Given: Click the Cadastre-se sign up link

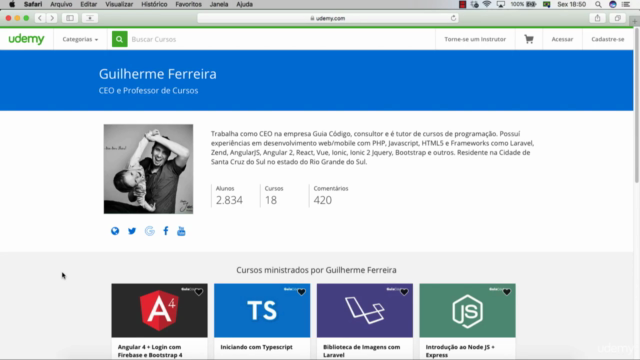Looking at the screenshot, I should (x=608, y=39).
